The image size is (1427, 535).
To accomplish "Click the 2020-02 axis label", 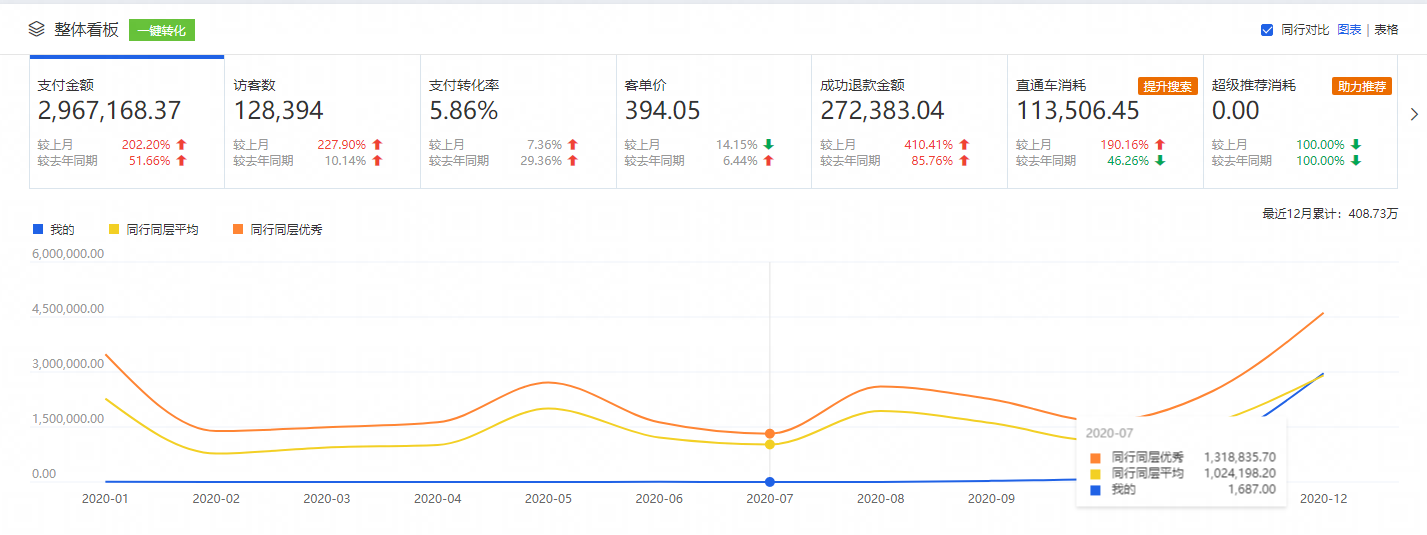I will pyautogui.click(x=217, y=498).
